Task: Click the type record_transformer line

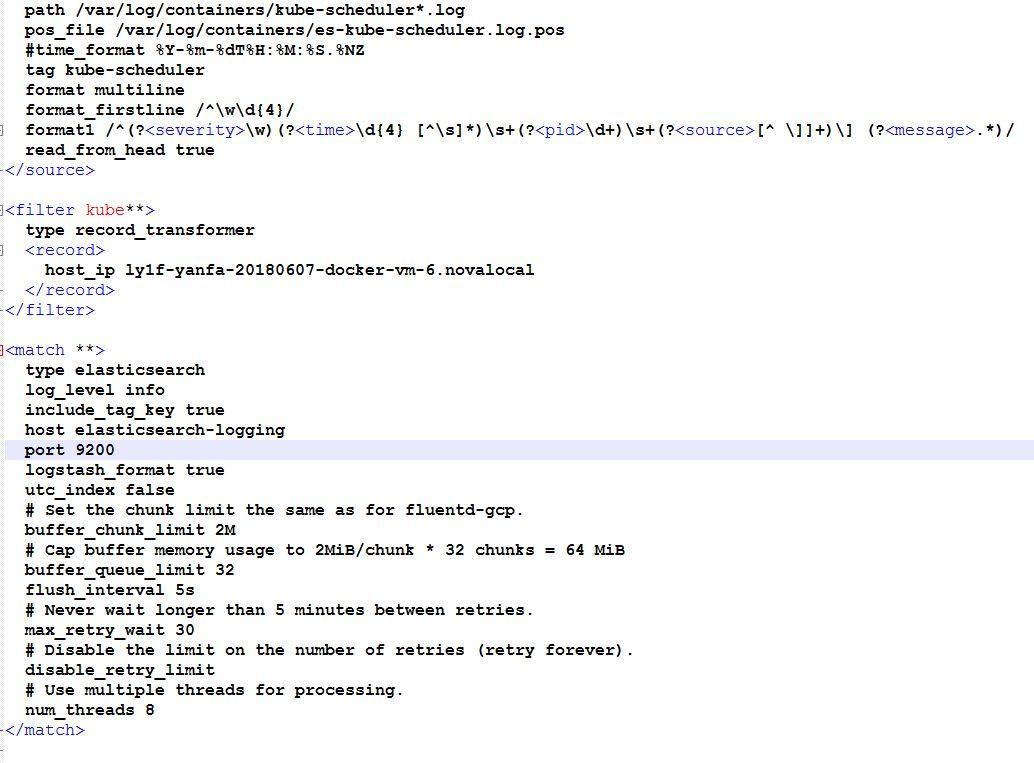Action: pos(140,230)
